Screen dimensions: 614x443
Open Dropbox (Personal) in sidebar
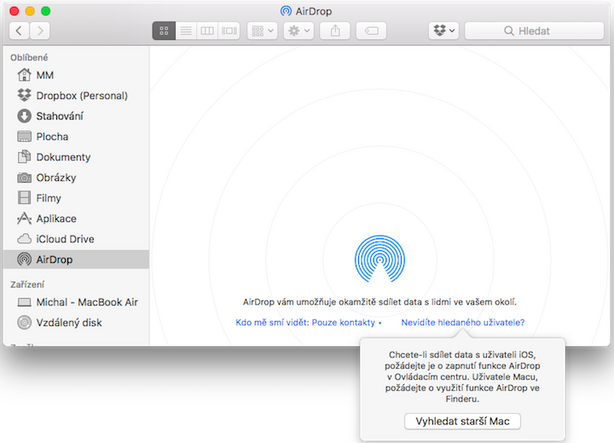tap(76, 96)
